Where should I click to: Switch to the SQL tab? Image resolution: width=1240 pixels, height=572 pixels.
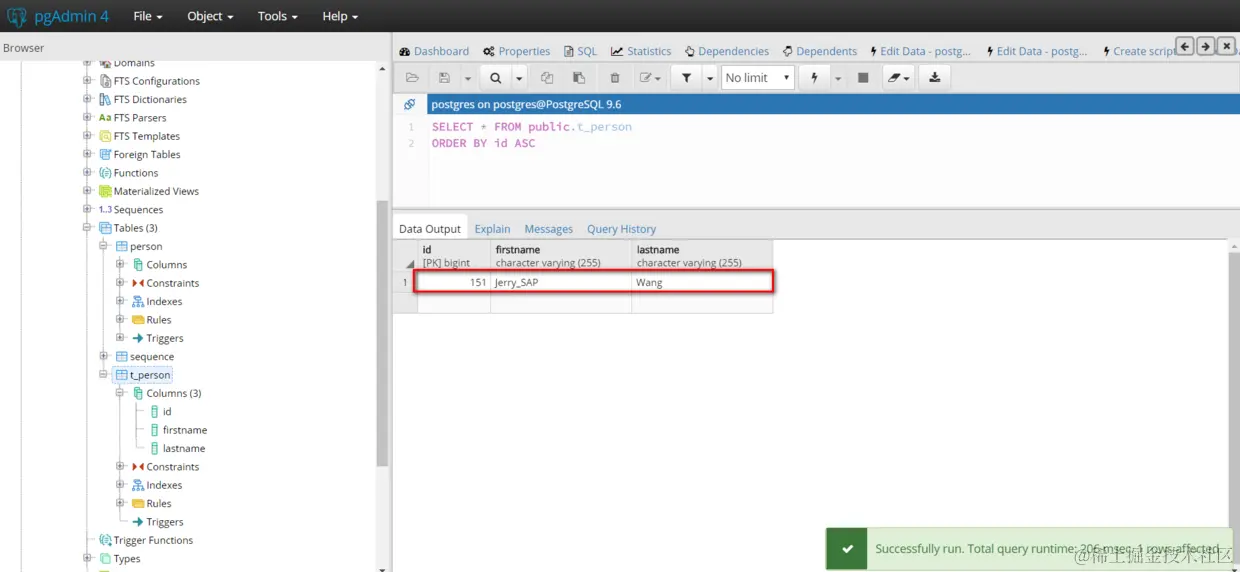(x=580, y=51)
